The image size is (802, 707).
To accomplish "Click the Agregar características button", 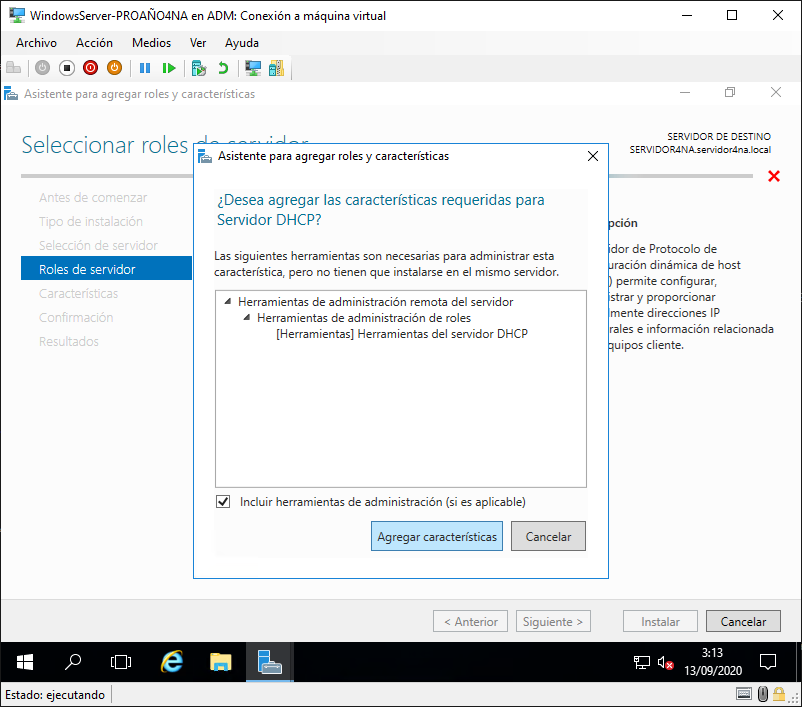I will [x=437, y=536].
